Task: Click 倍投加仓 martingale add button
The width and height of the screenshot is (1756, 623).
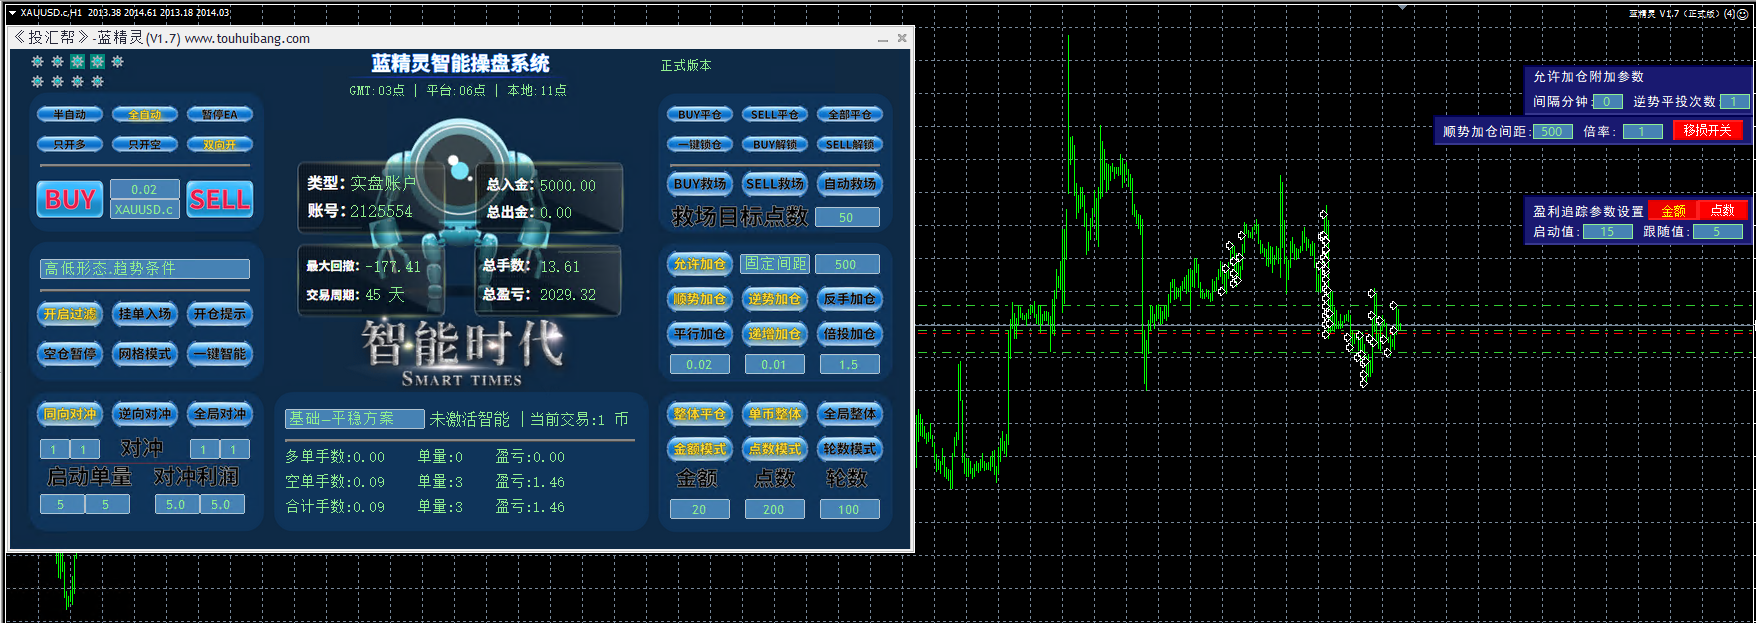Action: tap(850, 334)
